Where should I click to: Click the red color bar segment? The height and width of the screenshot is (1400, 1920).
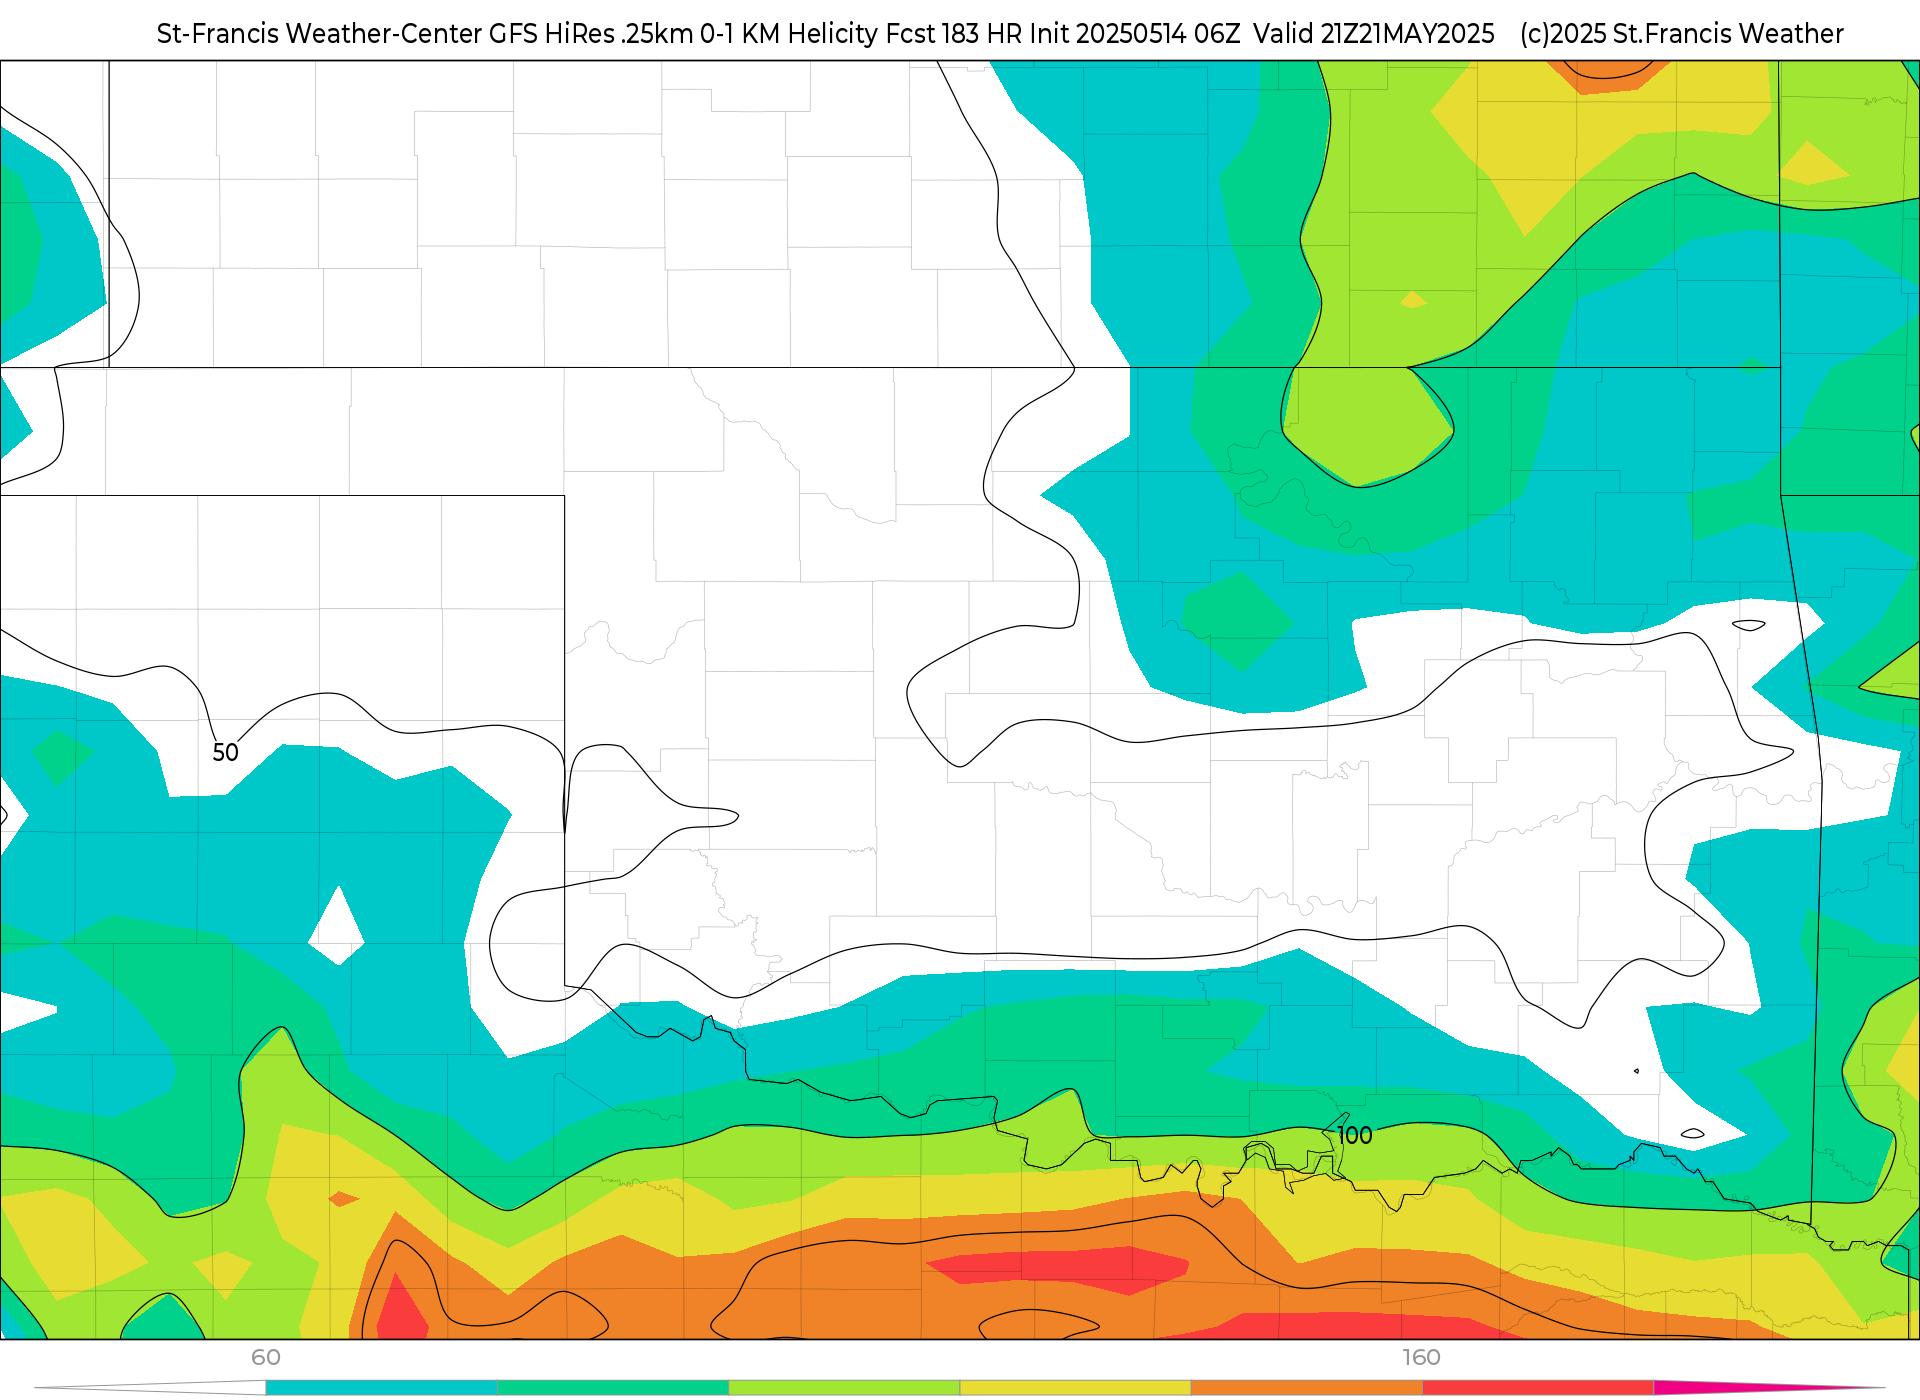1538,1388
